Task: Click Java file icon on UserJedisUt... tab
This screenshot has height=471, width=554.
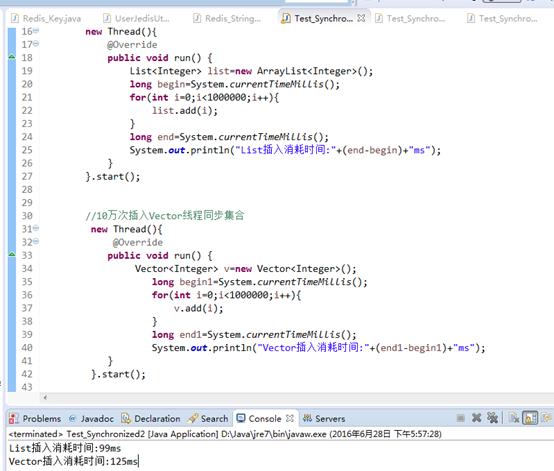Action: pos(107,18)
